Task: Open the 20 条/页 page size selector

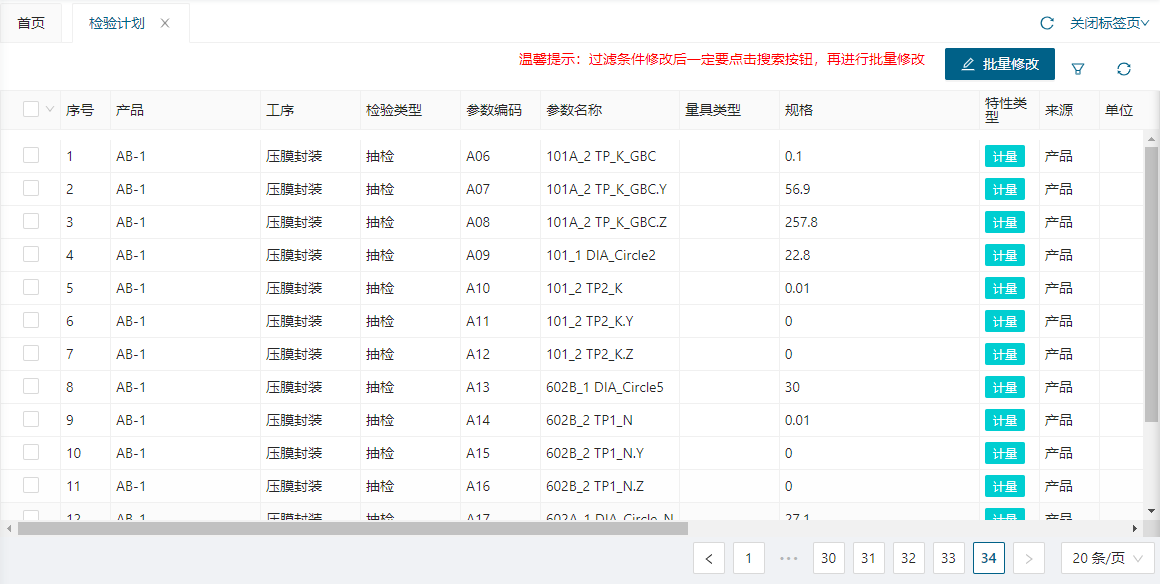Action: [x=1107, y=558]
